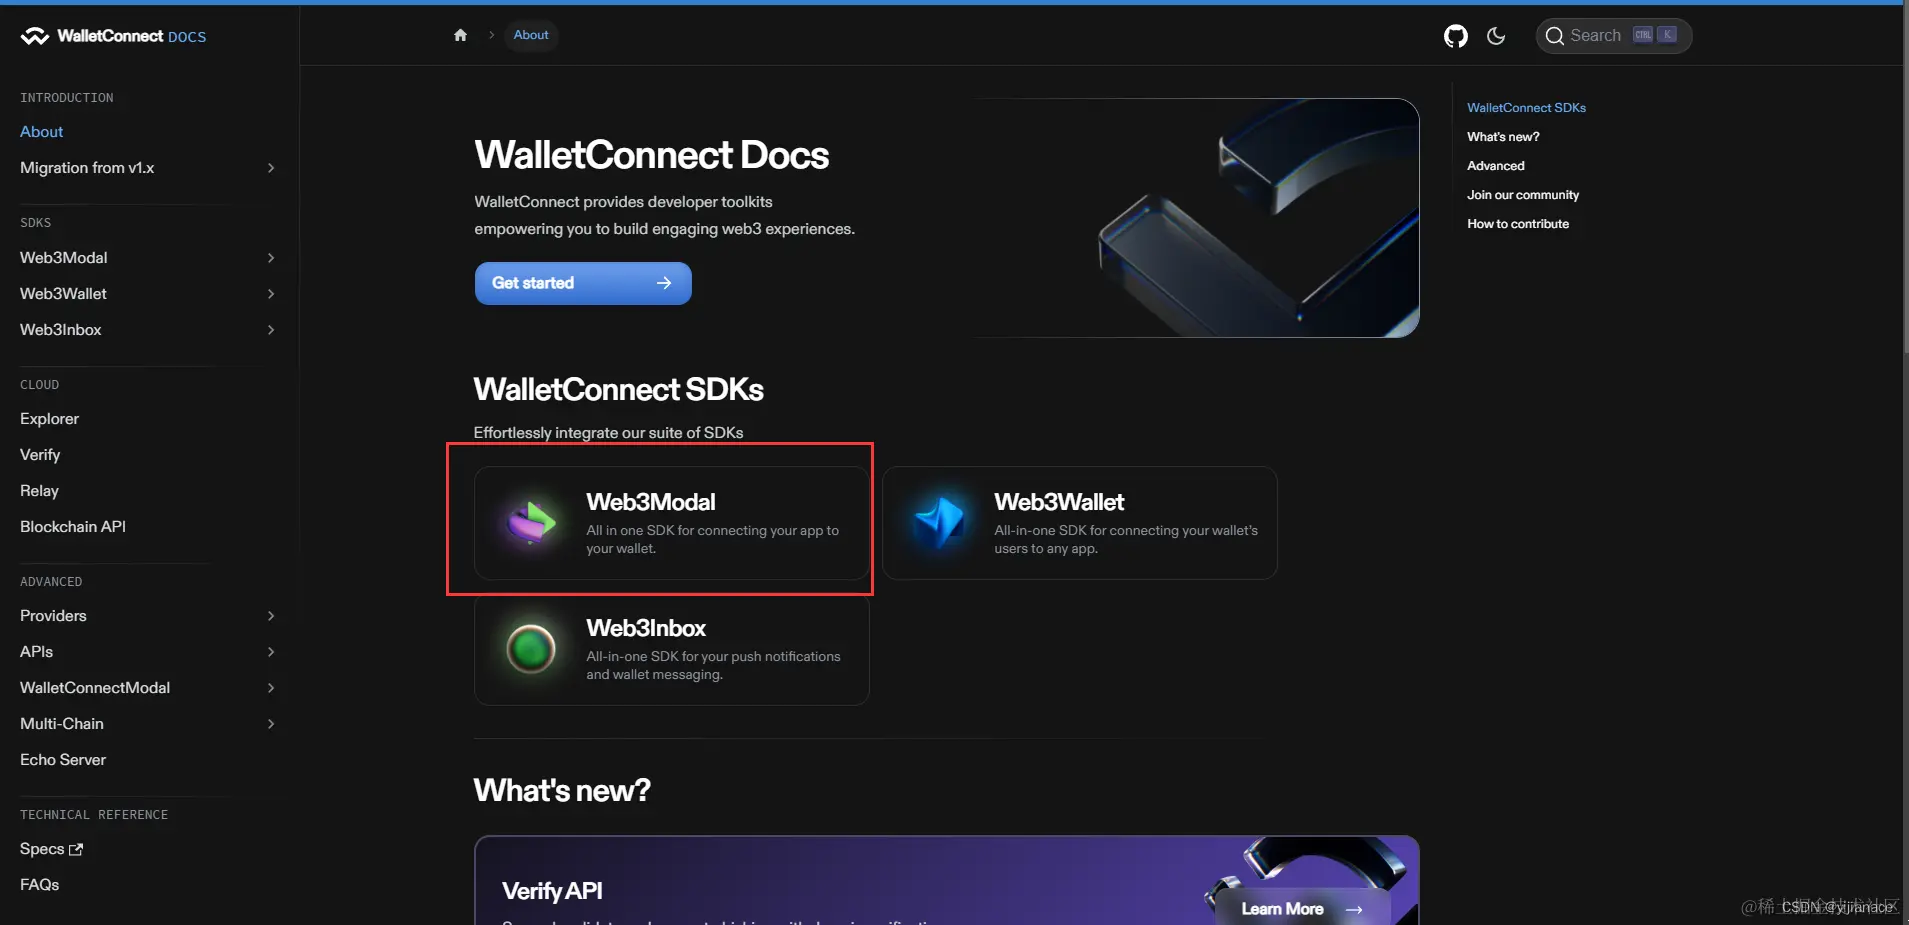This screenshot has width=1909, height=925.
Task: Click the Search box
Action: point(1613,36)
